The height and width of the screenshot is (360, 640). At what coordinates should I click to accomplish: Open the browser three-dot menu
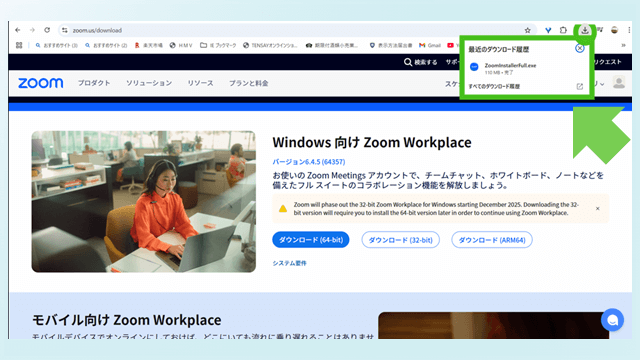point(629,30)
